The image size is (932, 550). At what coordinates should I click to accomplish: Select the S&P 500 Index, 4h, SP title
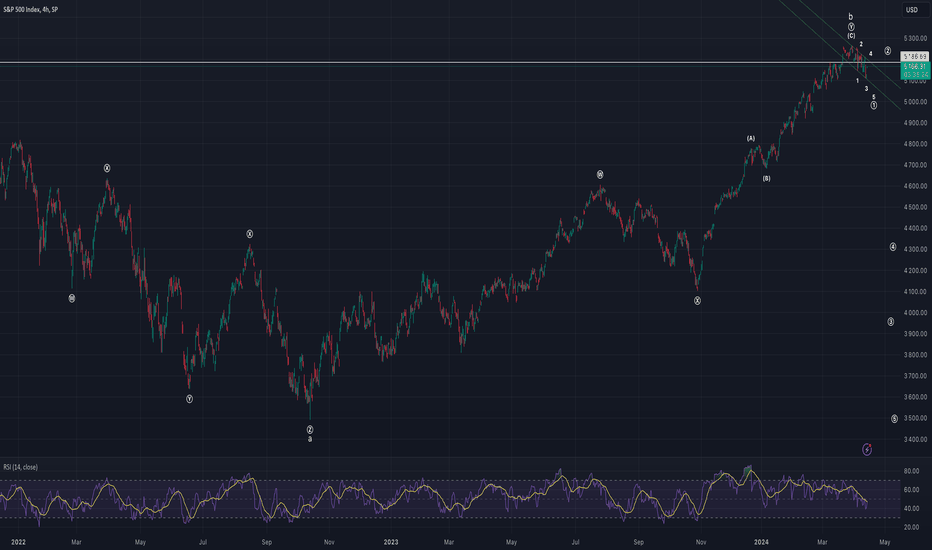coord(31,10)
